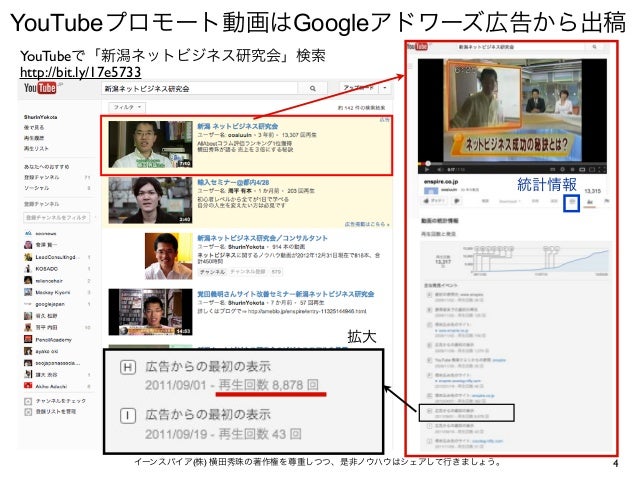Click the チャンネル tag button
Viewport: 638px width, 479px height.
(x=212, y=271)
